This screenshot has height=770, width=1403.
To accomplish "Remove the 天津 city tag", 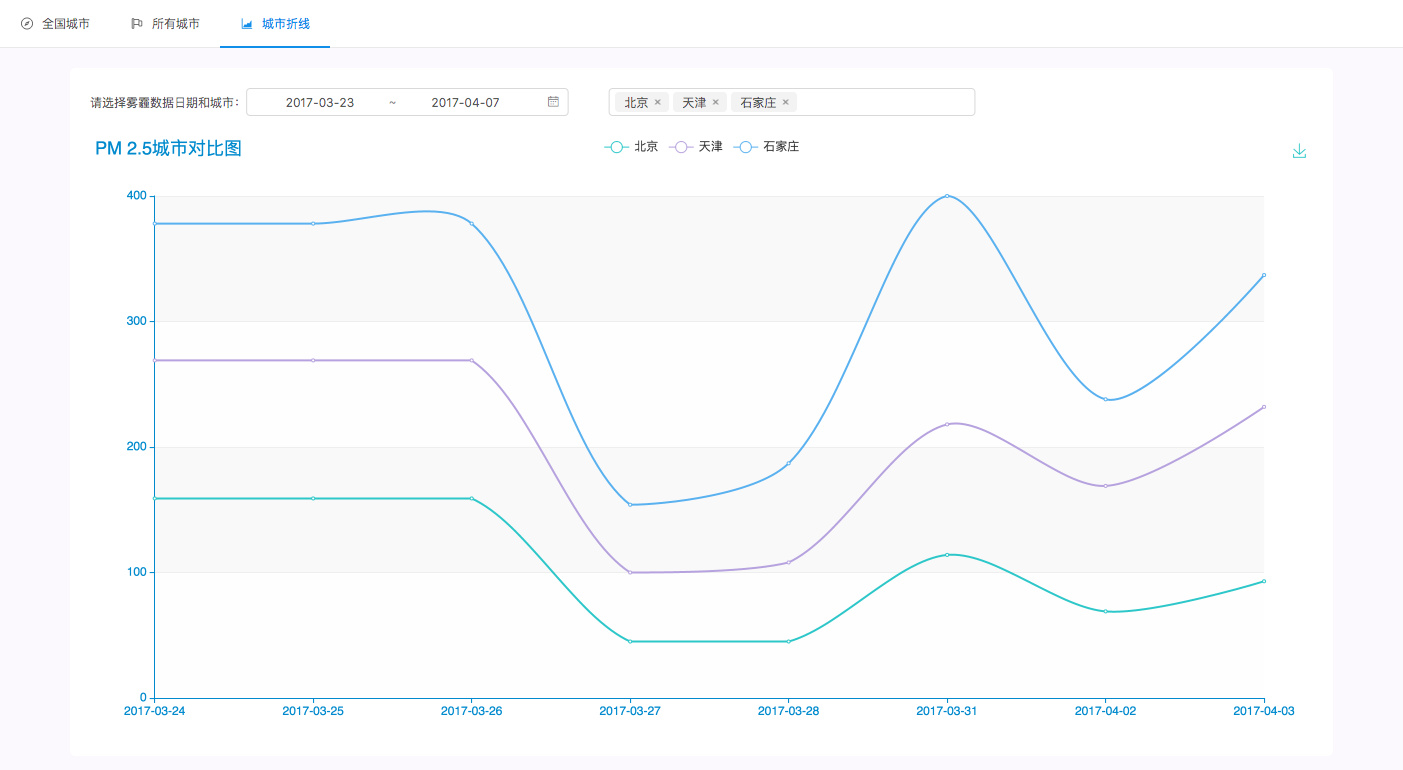I will [x=716, y=102].
